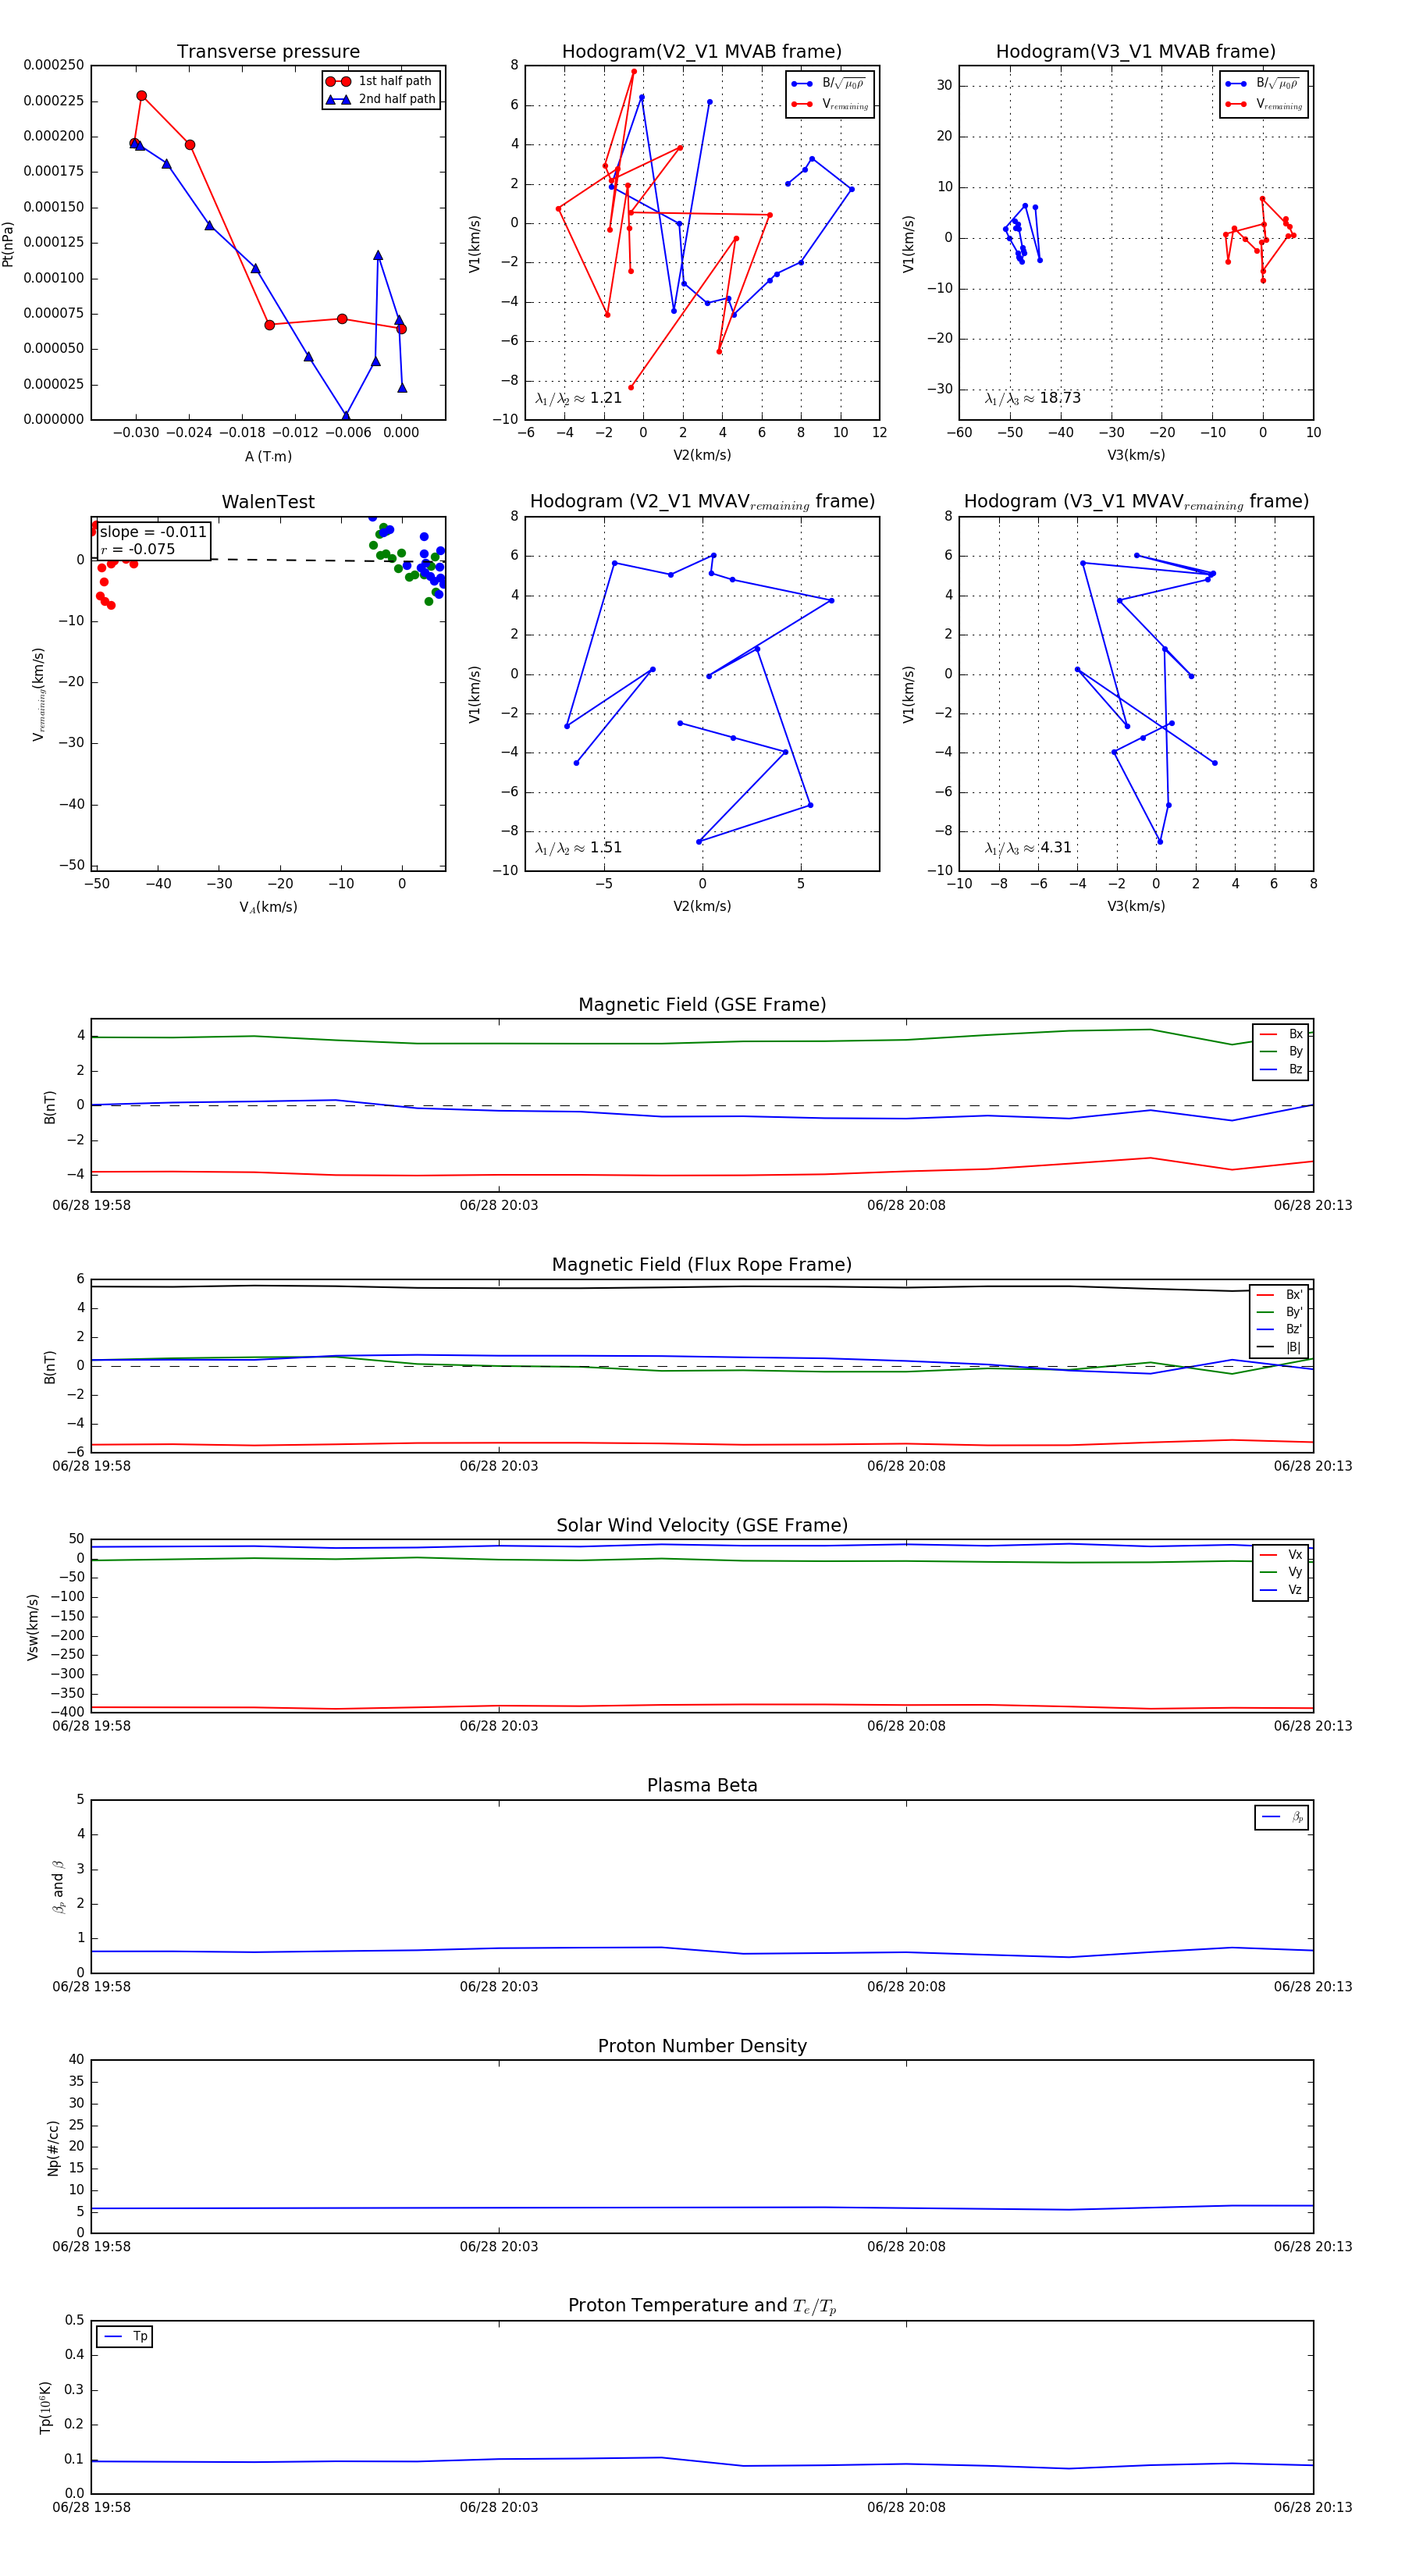Click the "A (T·m)" x-axis label
The image size is (1405, 2576).
click(268, 456)
